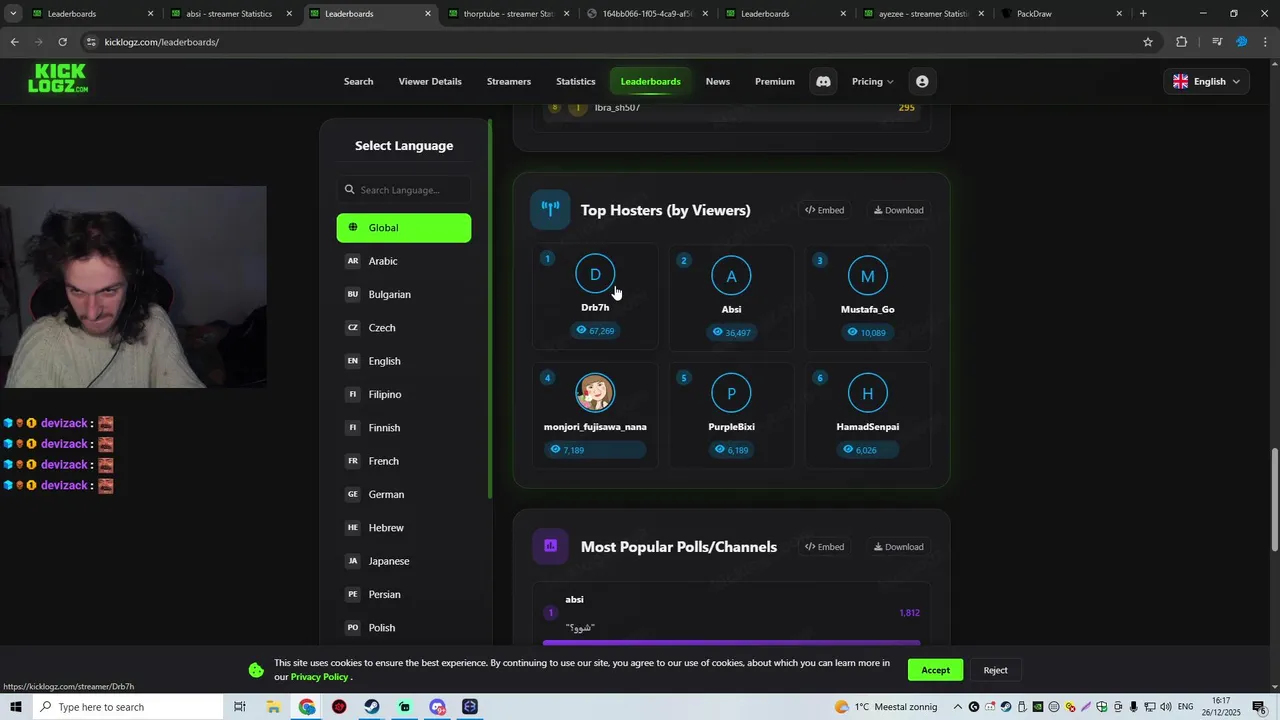Choose Persian language option
Screen dimensions: 1280x720
tap(404, 594)
